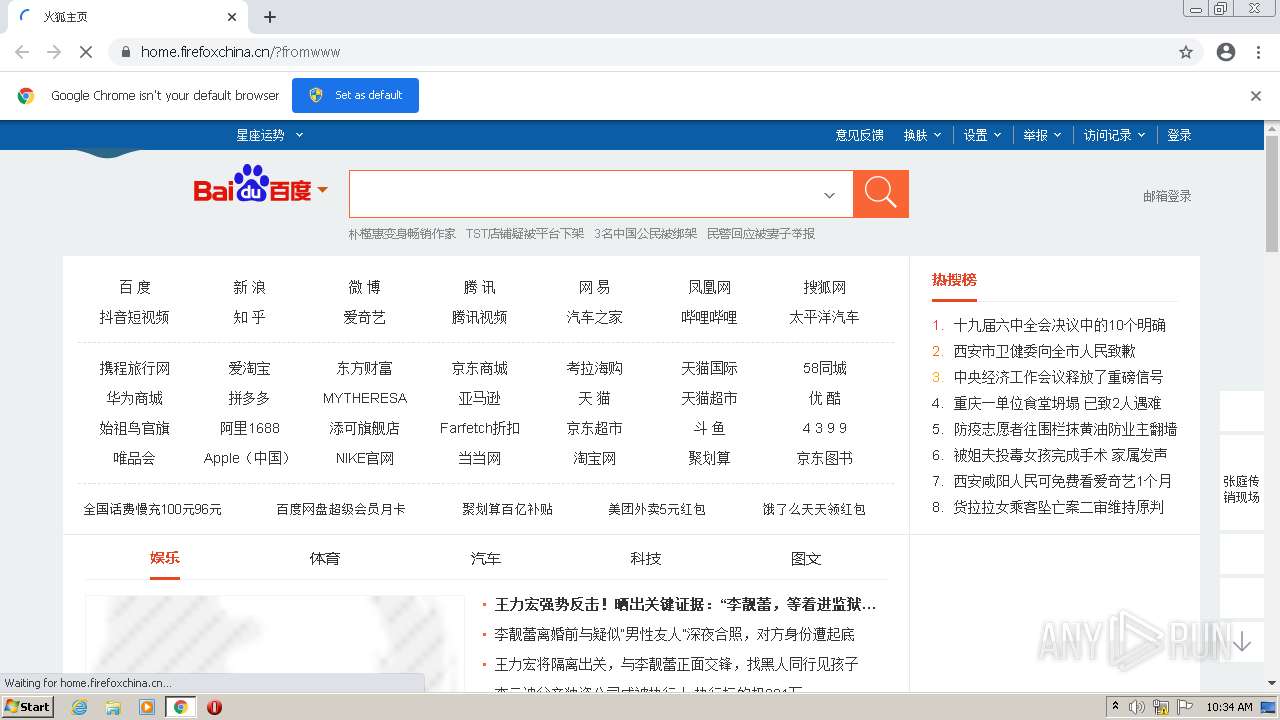Open the NIKE官网 link
The width and height of the screenshot is (1280, 720).
pos(364,458)
